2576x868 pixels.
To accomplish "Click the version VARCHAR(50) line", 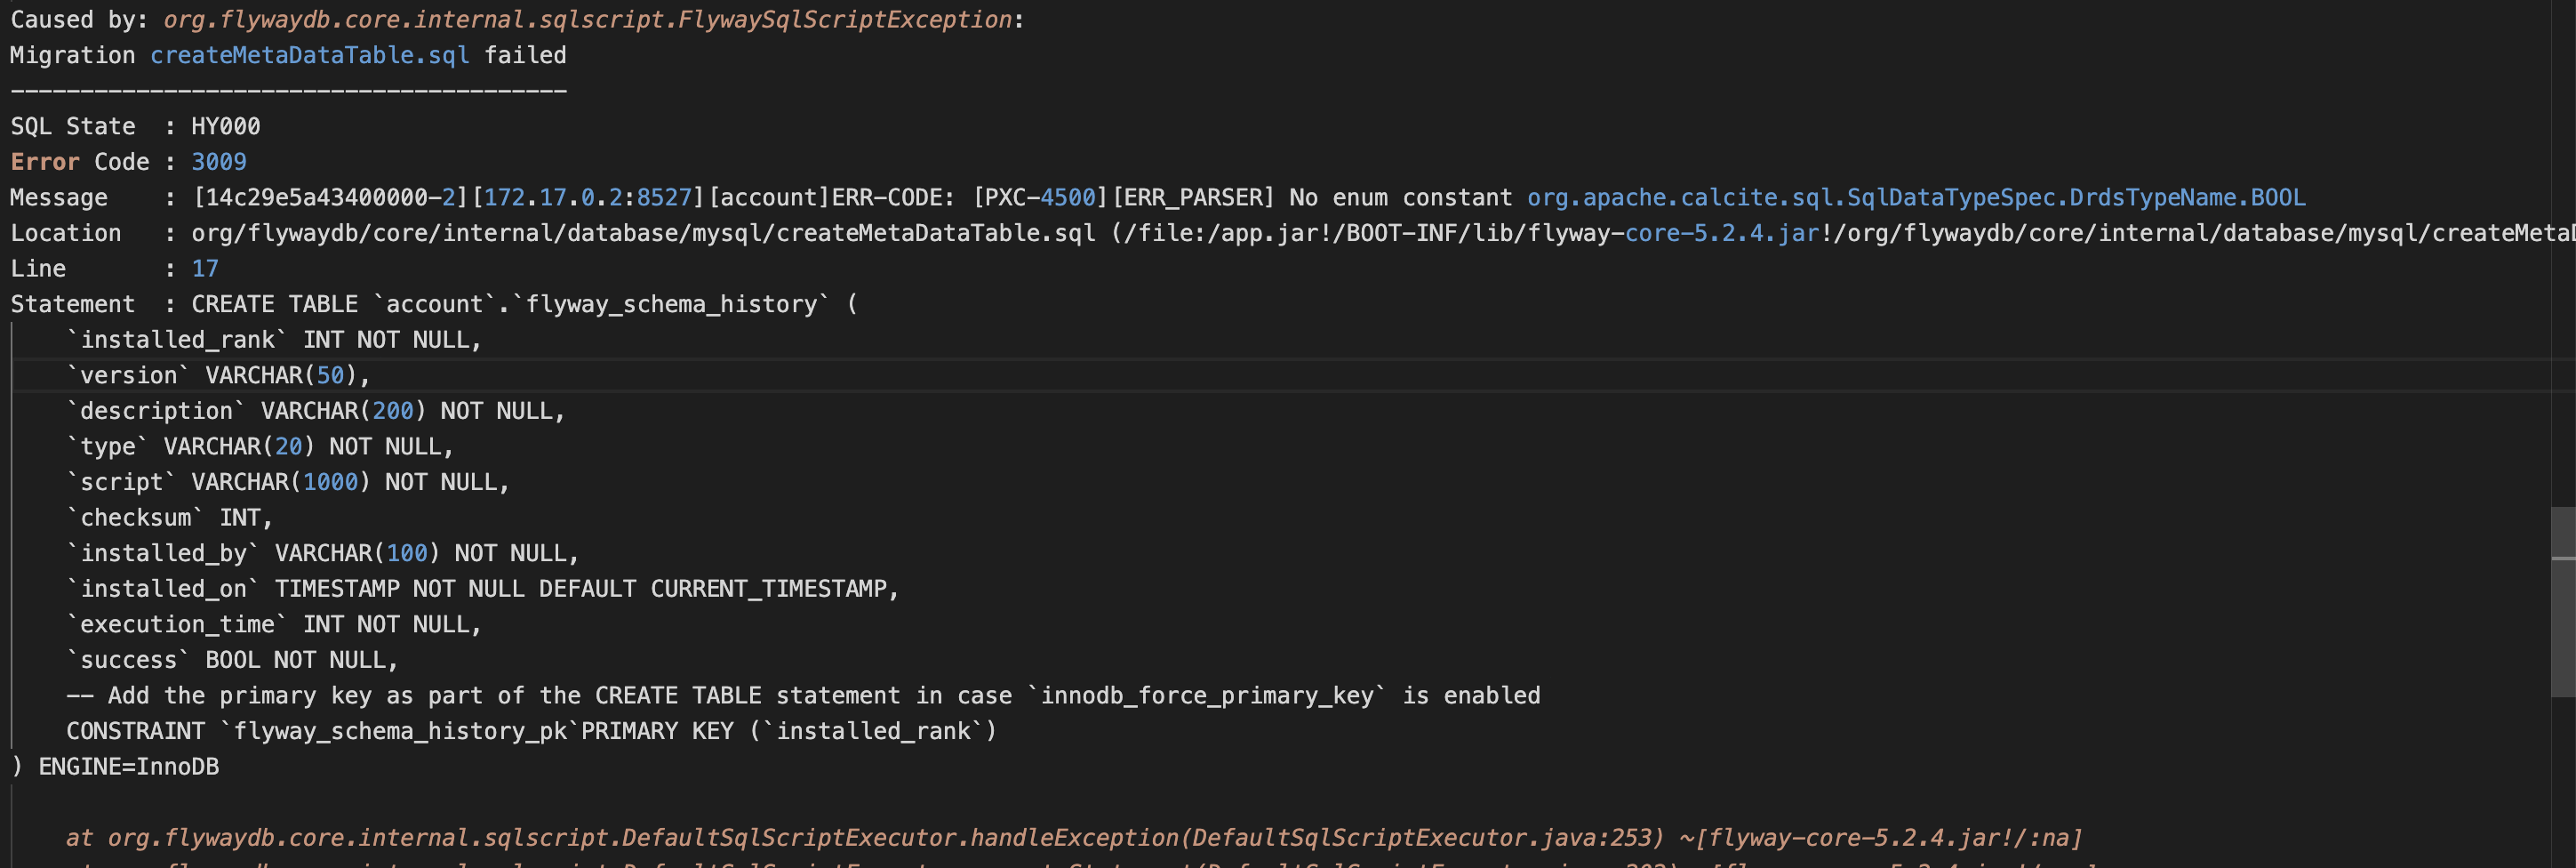I will click(218, 375).
